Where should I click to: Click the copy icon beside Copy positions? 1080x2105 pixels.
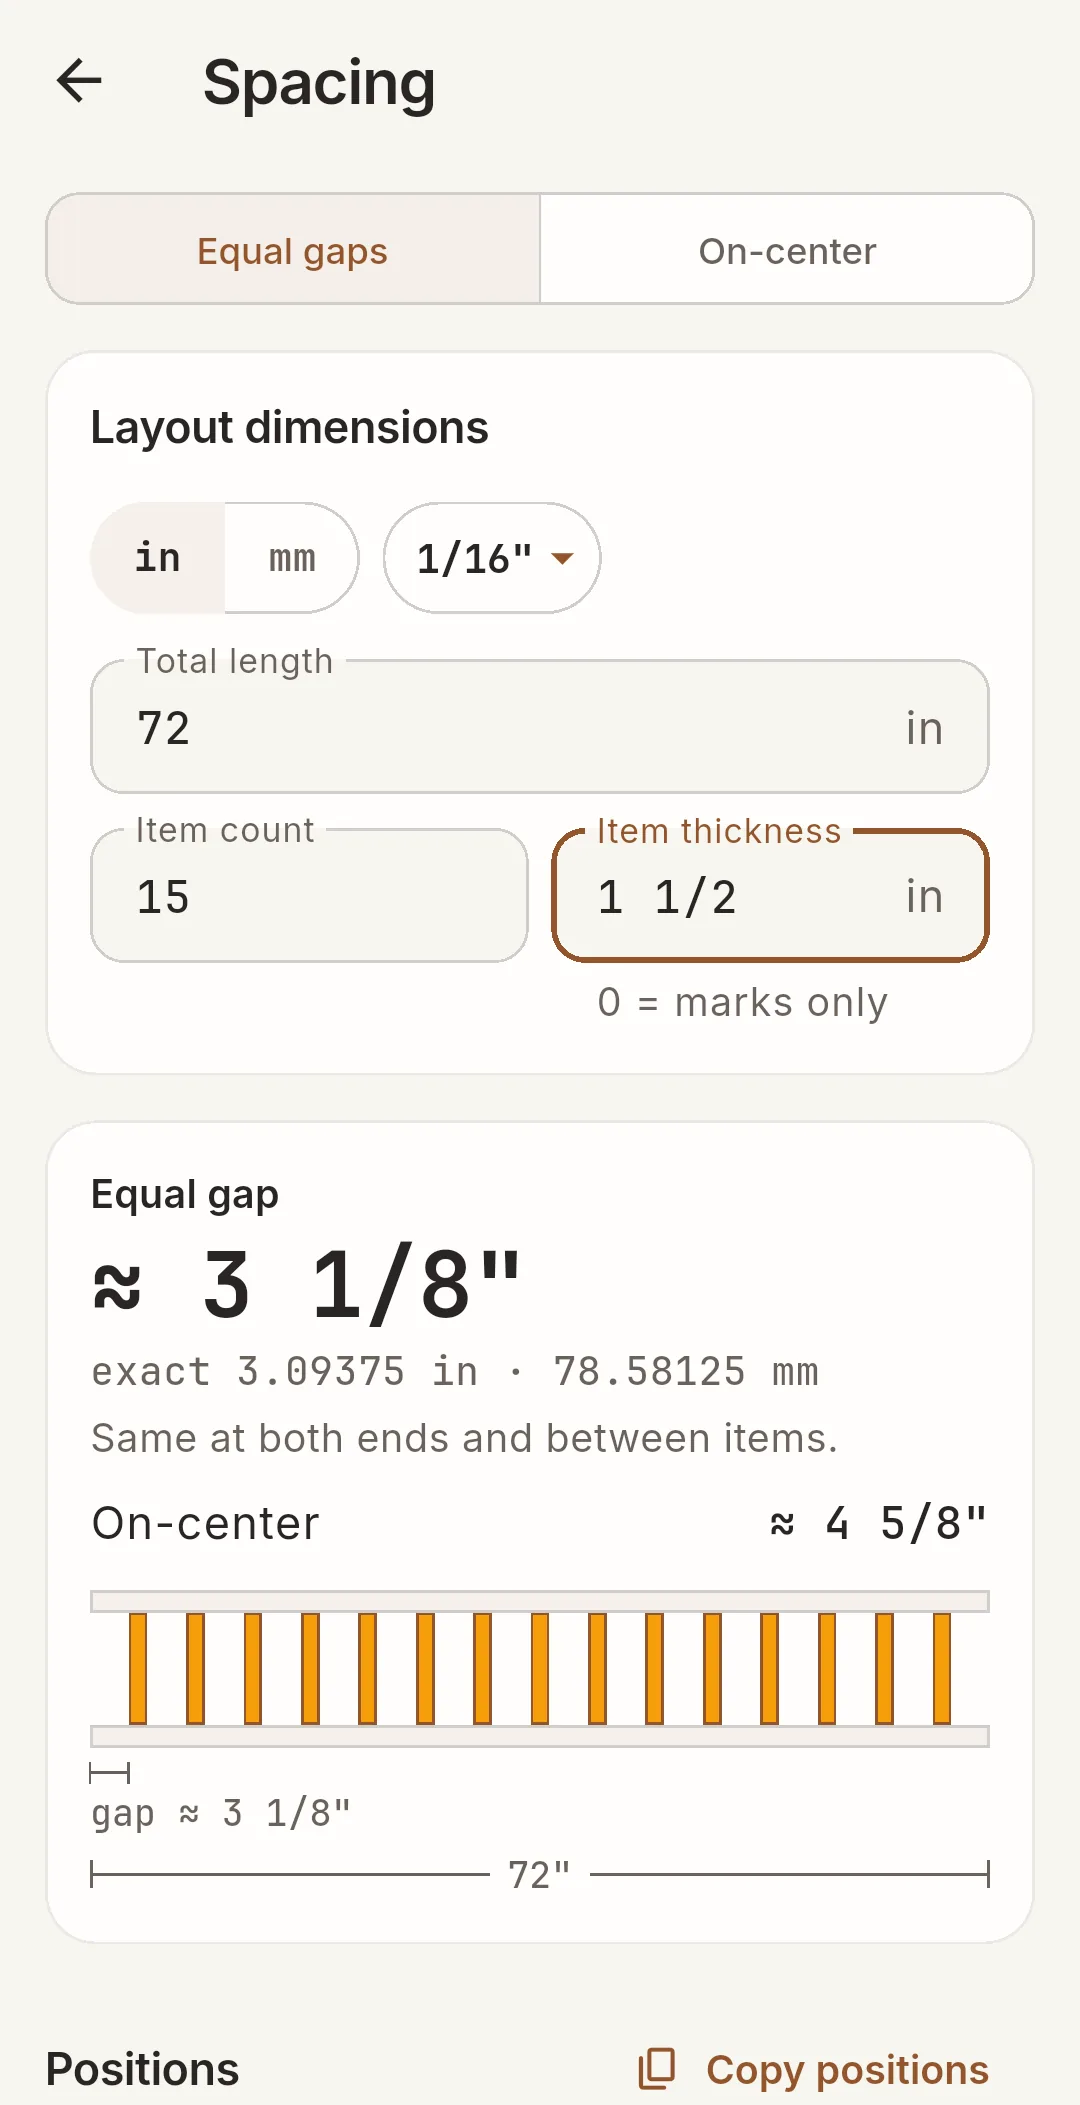(x=657, y=2069)
